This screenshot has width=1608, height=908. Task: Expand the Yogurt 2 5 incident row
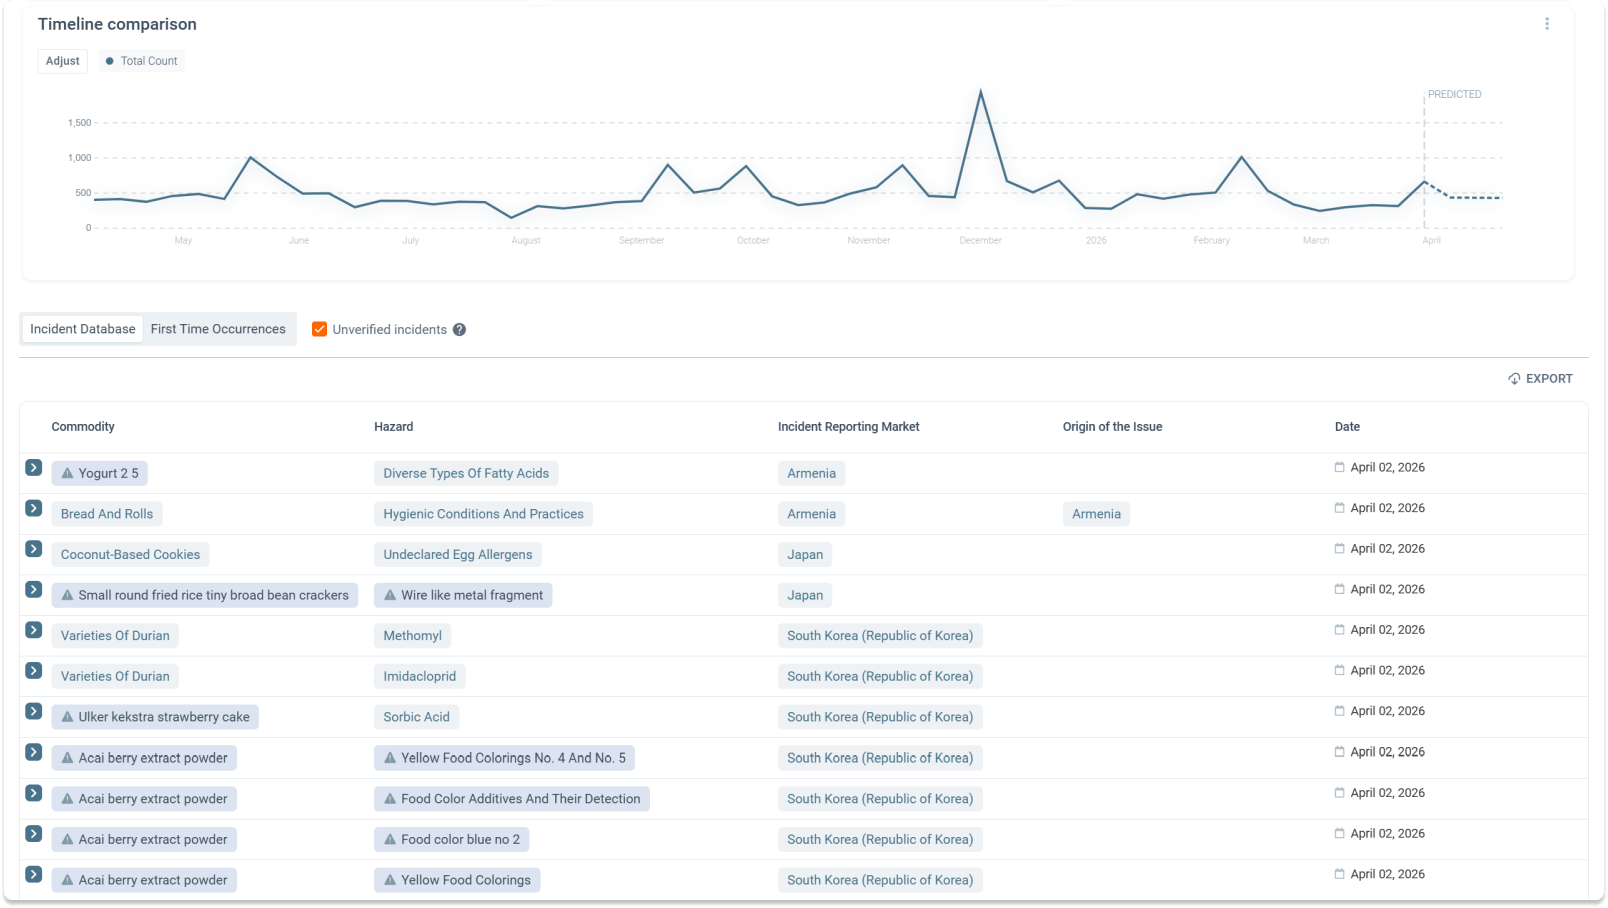point(34,468)
